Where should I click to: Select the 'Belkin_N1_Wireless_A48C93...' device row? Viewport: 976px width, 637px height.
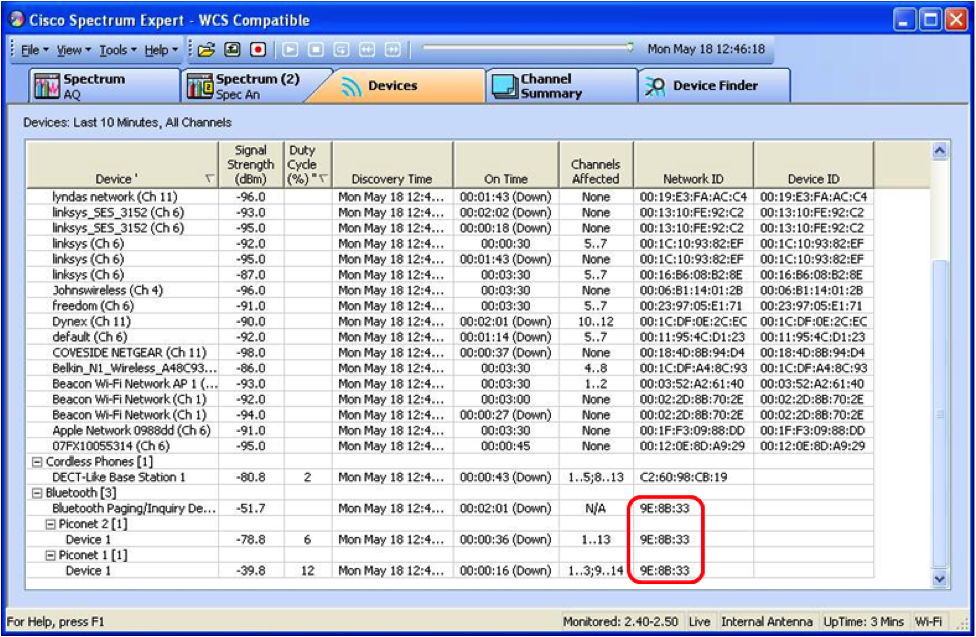(x=449, y=368)
